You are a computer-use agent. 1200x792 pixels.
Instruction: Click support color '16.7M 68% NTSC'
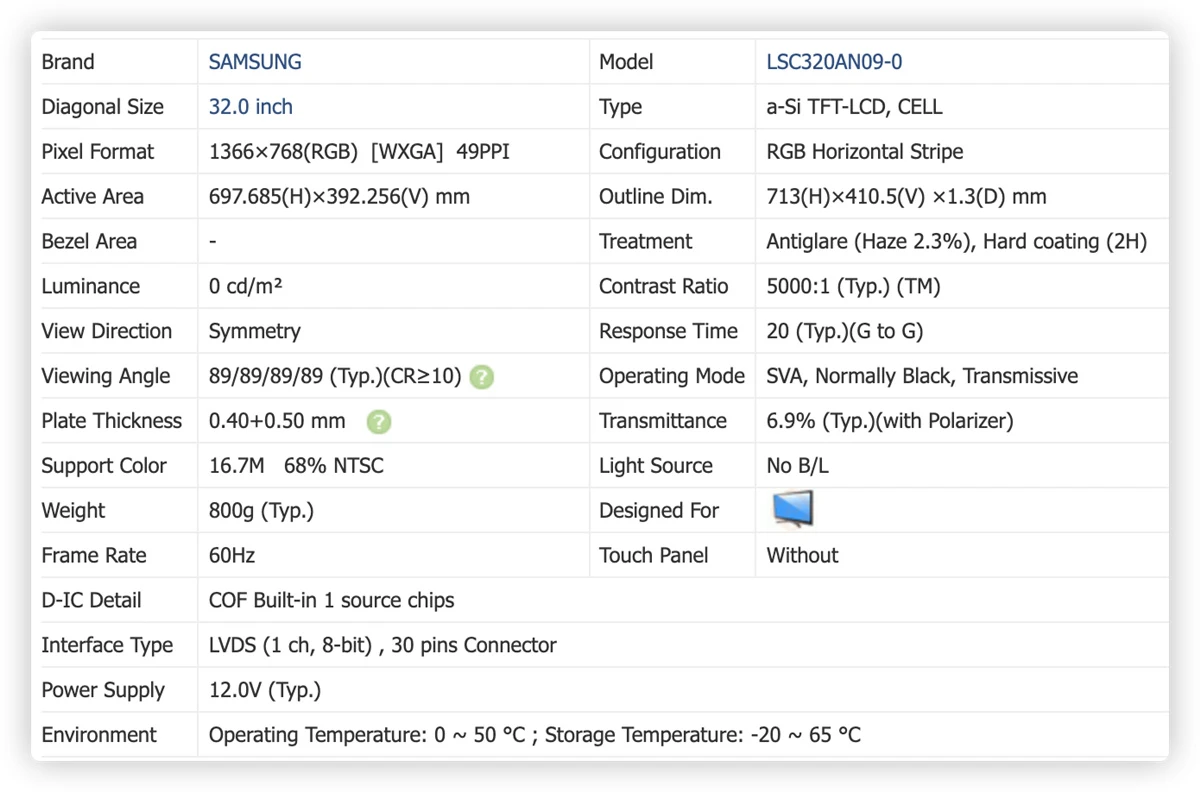pos(296,466)
